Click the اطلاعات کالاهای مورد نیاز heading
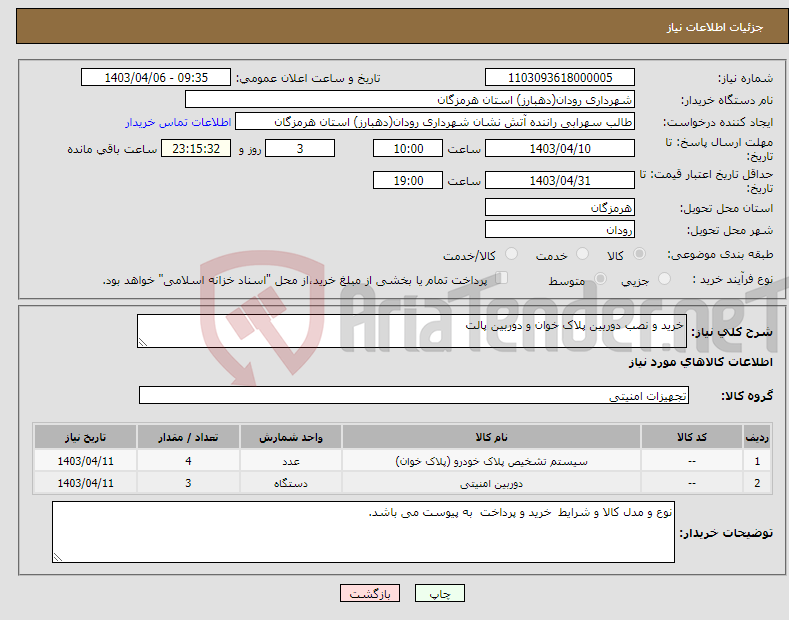 pyautogui.click(x=700, y=362)
